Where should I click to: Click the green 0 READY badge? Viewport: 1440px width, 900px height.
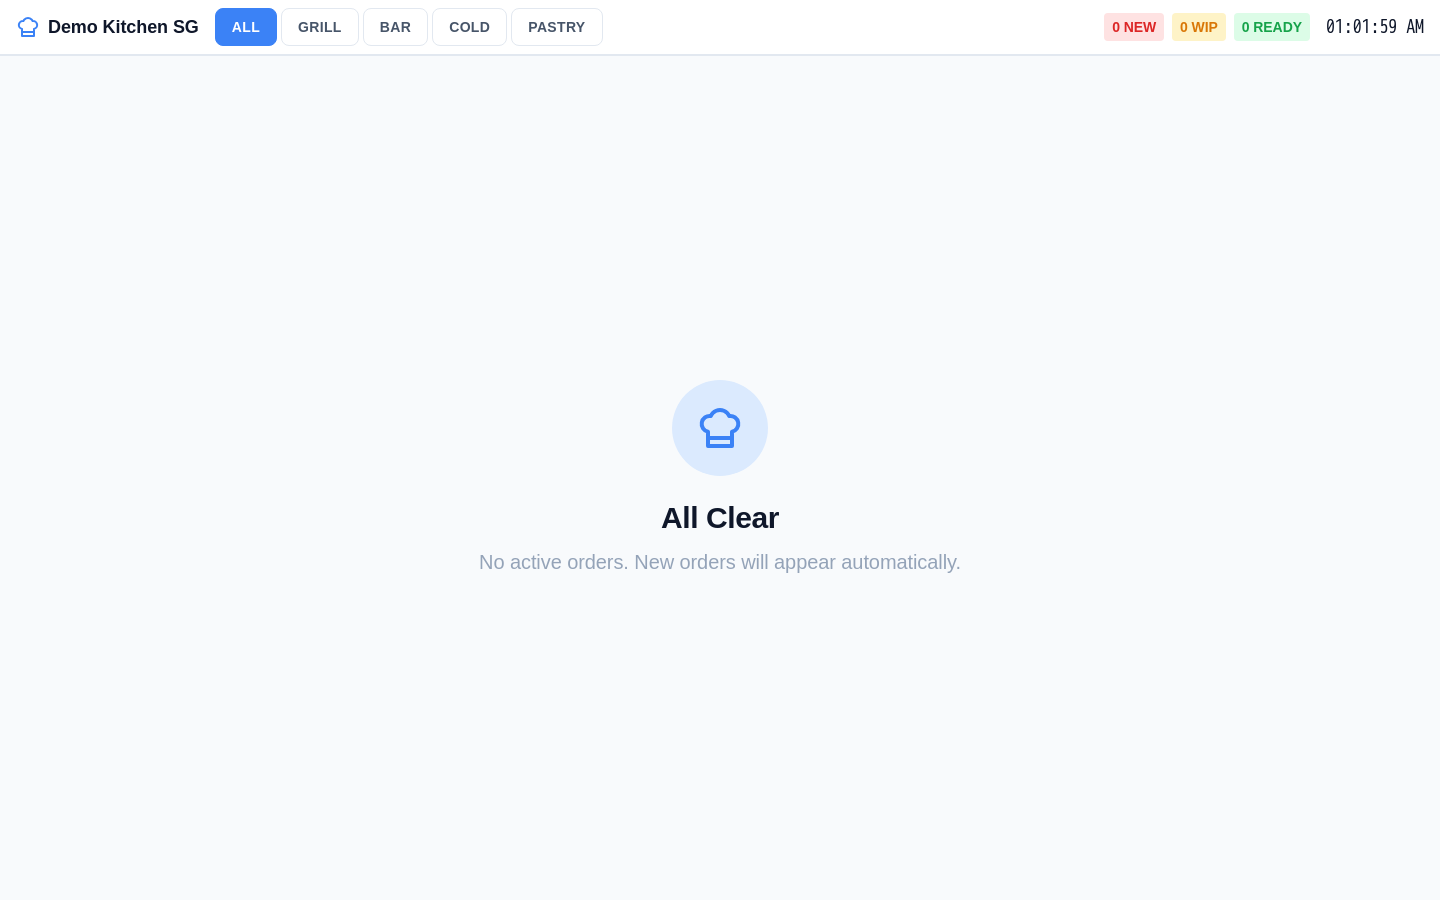click(1272, 27)
